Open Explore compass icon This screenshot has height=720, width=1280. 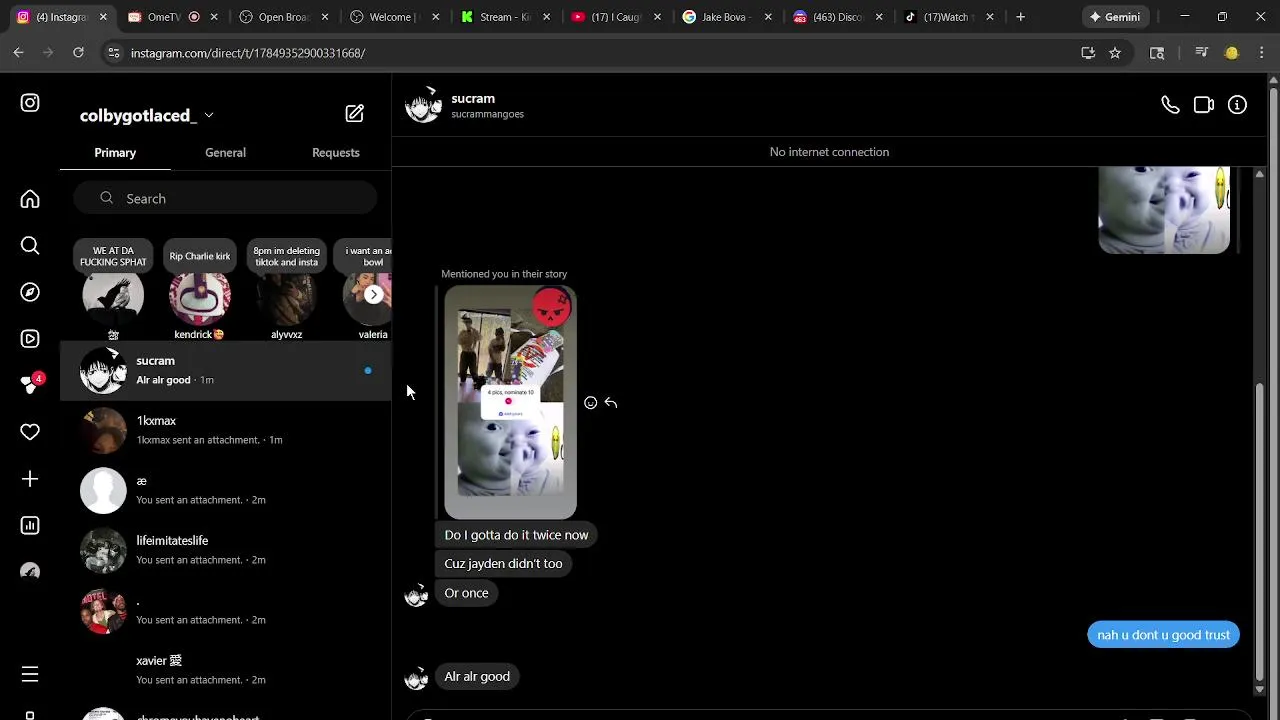point(30,292)
